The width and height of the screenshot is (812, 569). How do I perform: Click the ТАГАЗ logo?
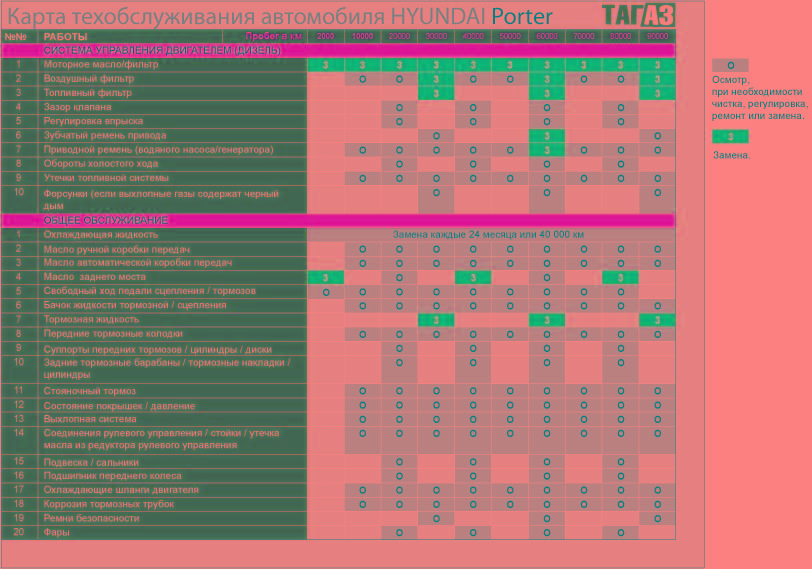pyautogui.click(x=639, y=15)
